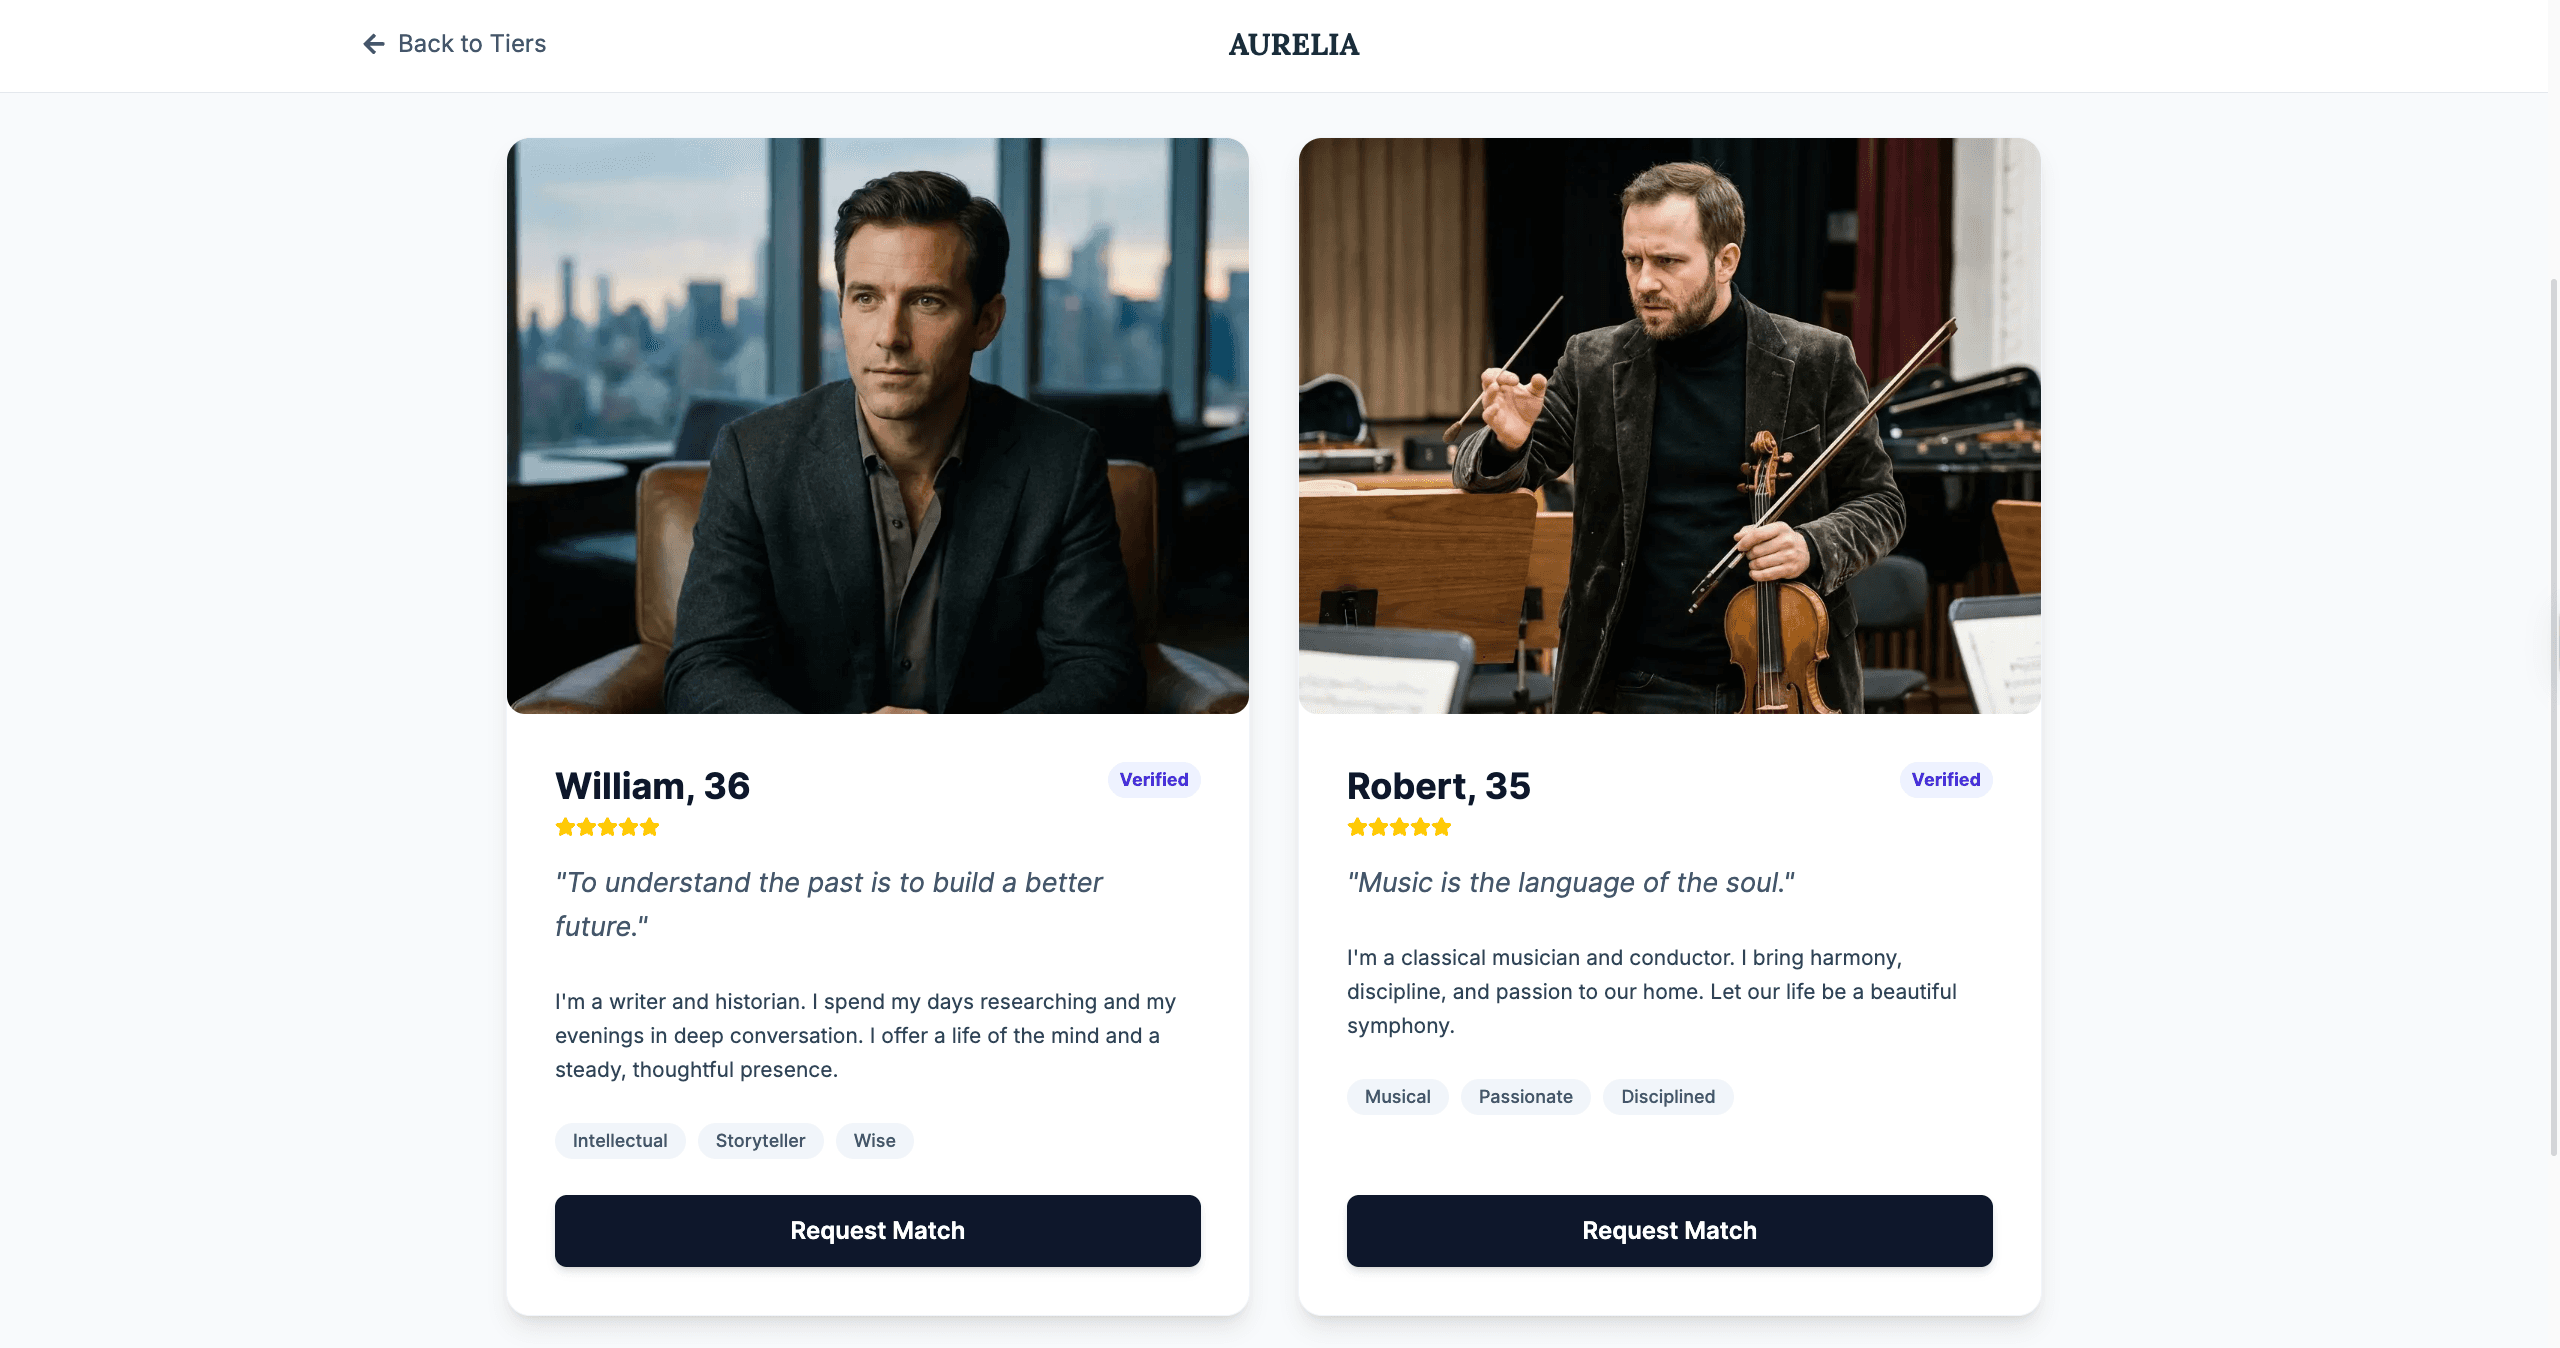Click the name Robert, 35
2560x1348 pixels.
pyautogui.click(x=1438, y=786)
